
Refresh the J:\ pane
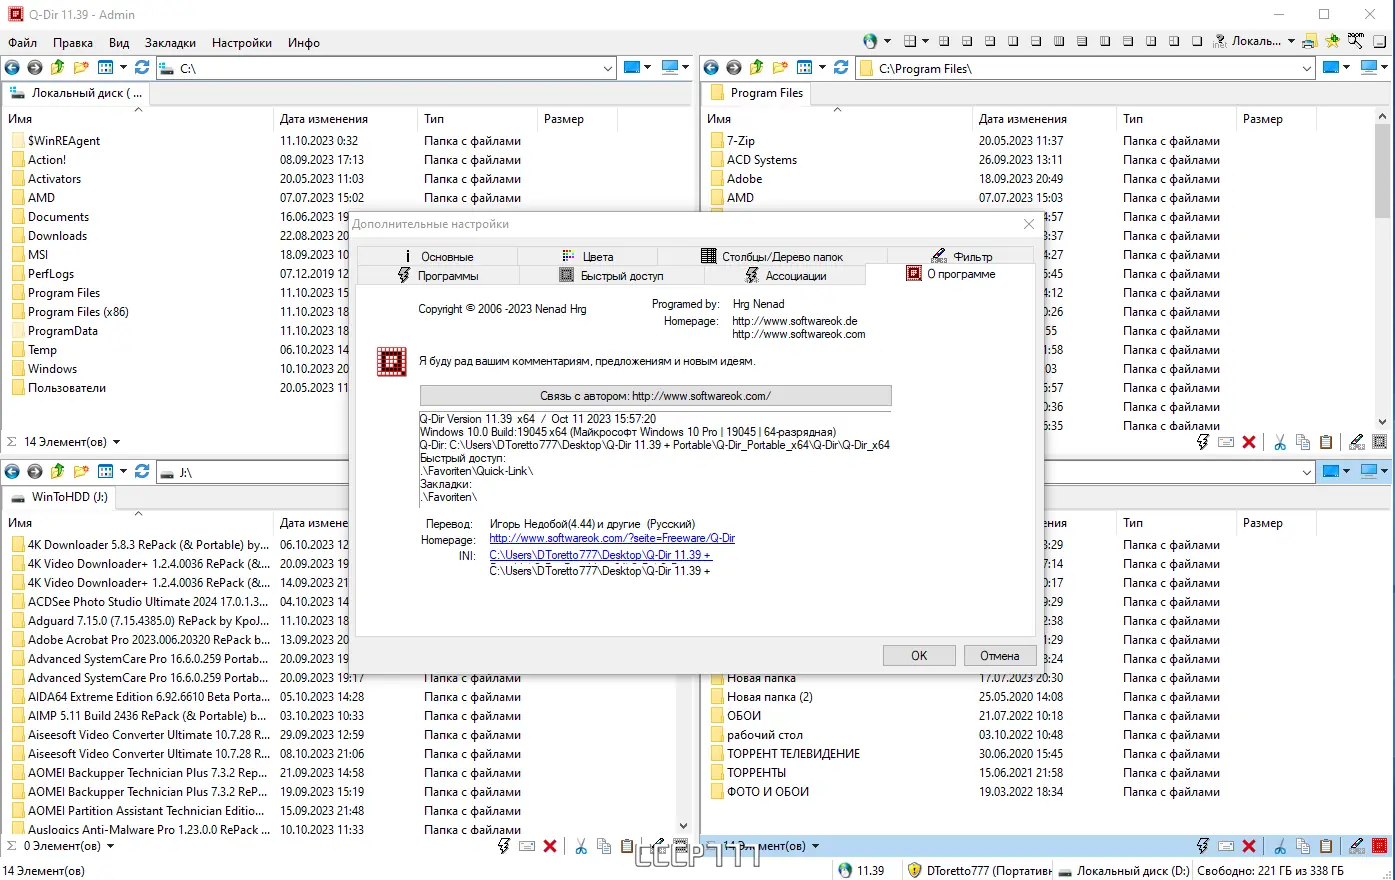tap(142, 472)
